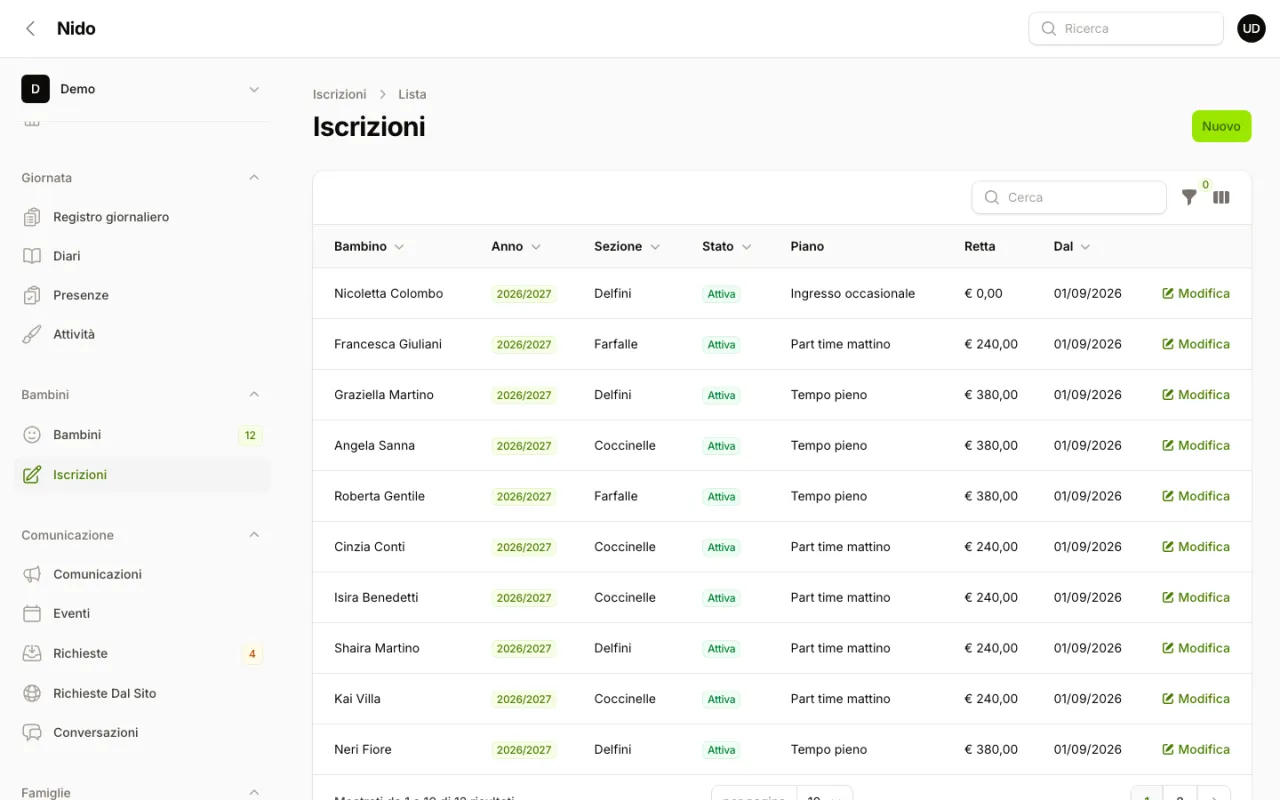
Task: Click the Isira Benedetti name cell
Action: 376,597
